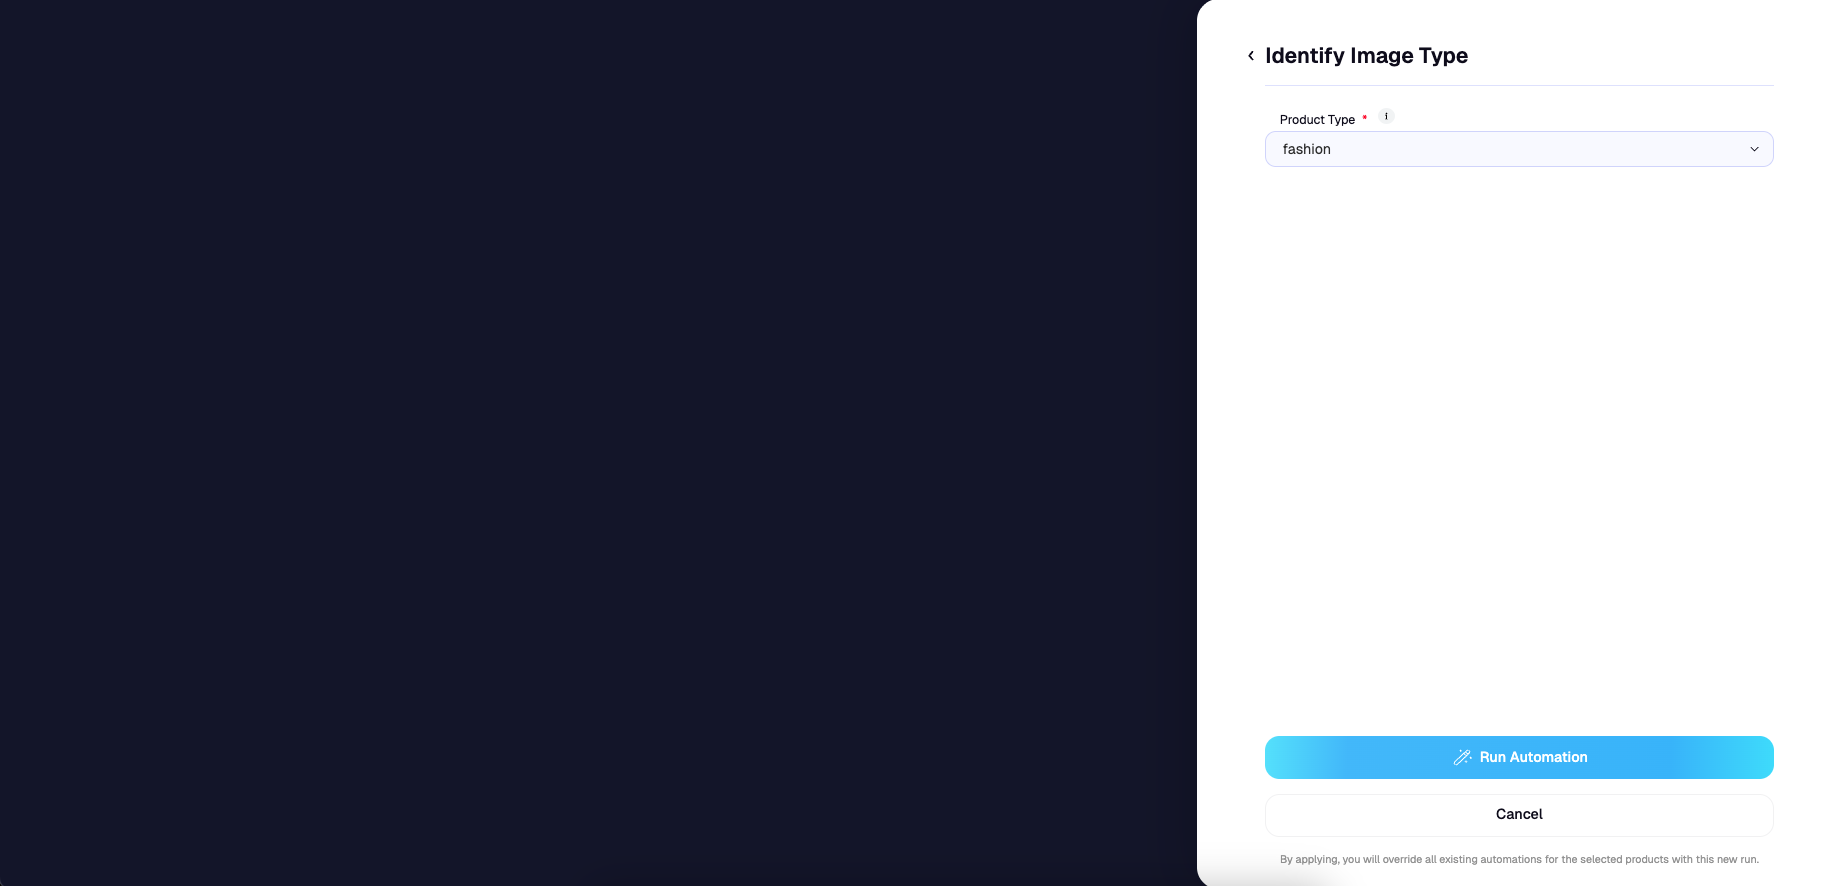The image size is (1837, 886).
Task: Go back using the left chevron arrow
Action: (1250, 56)
